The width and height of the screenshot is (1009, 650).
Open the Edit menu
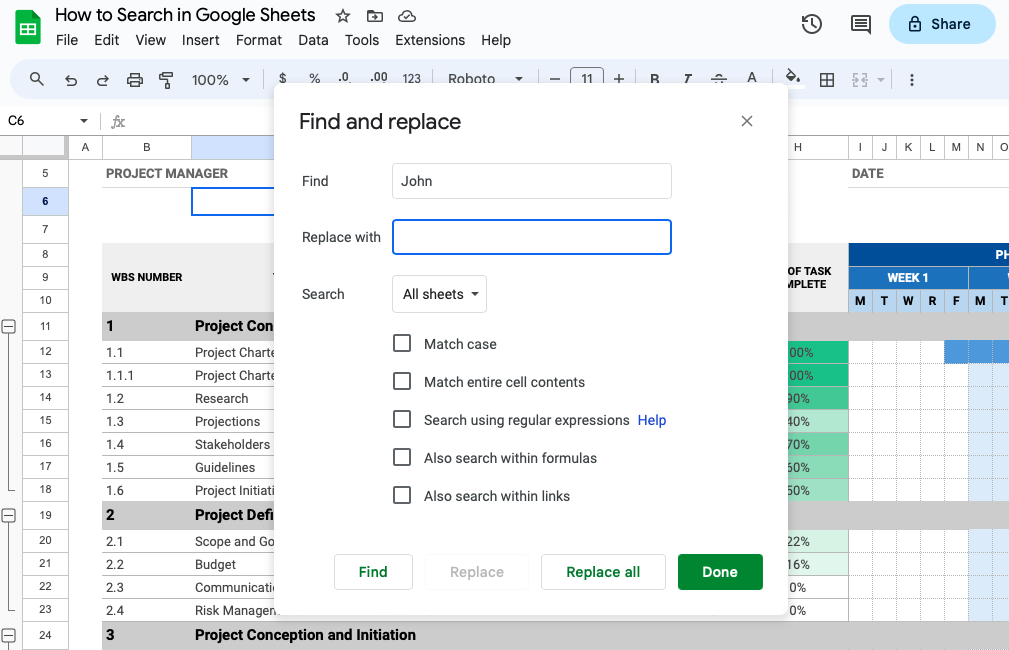106,40
